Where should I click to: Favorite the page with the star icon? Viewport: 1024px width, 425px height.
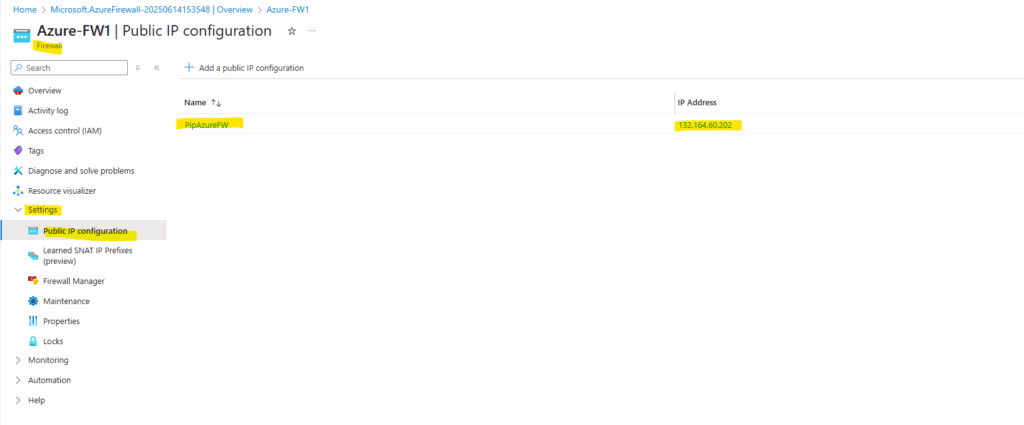(x=292, y=31)
